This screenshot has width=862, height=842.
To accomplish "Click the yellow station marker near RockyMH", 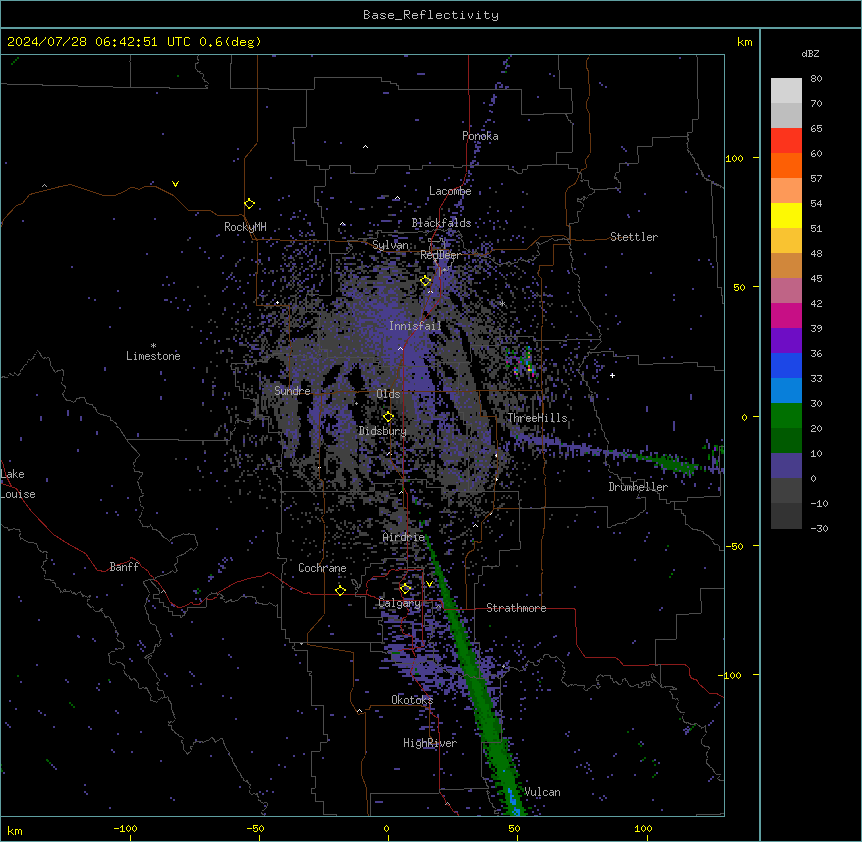I will coord(249,203).
